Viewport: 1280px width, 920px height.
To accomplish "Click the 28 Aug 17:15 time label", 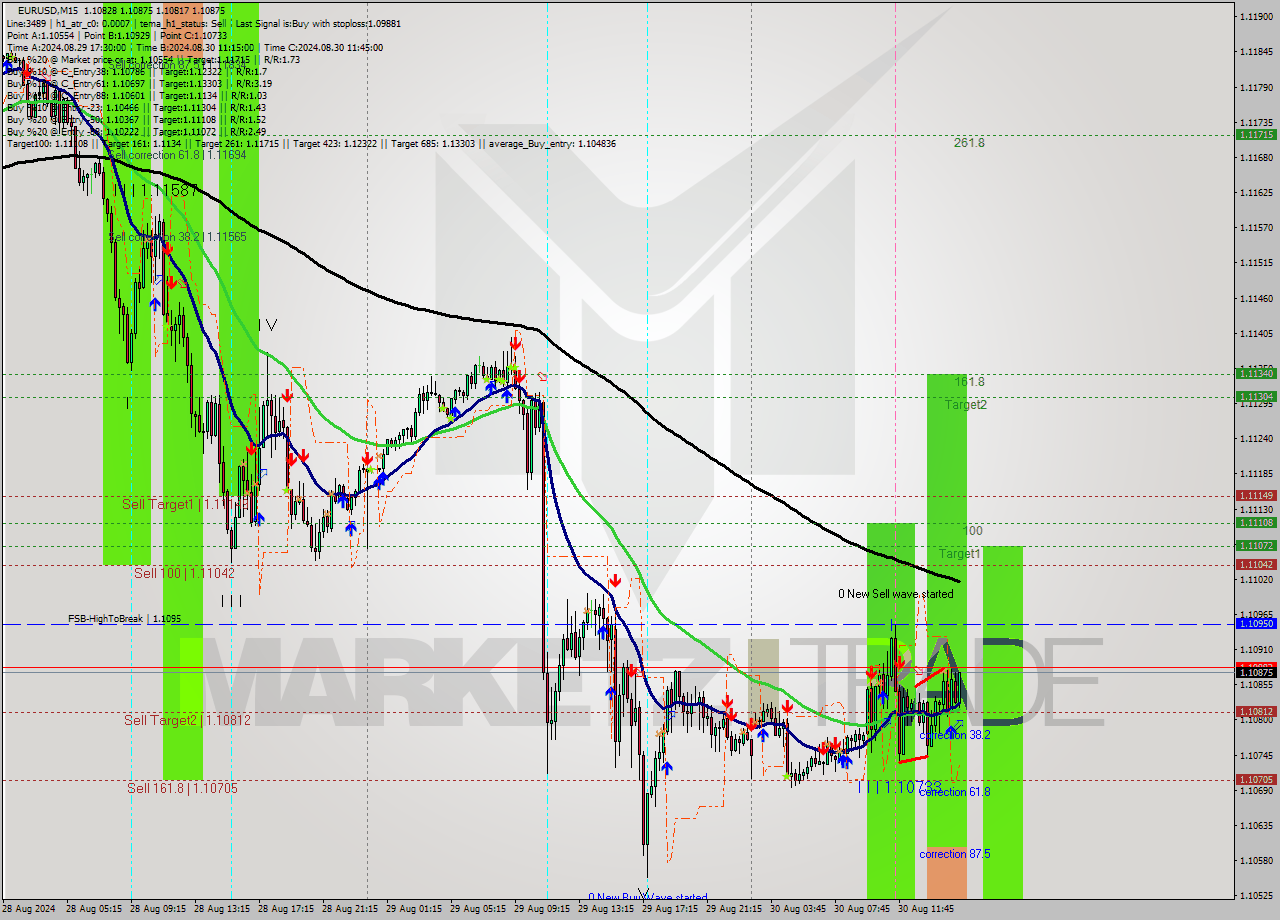I will pyautogui.click(x=288, y=909).
